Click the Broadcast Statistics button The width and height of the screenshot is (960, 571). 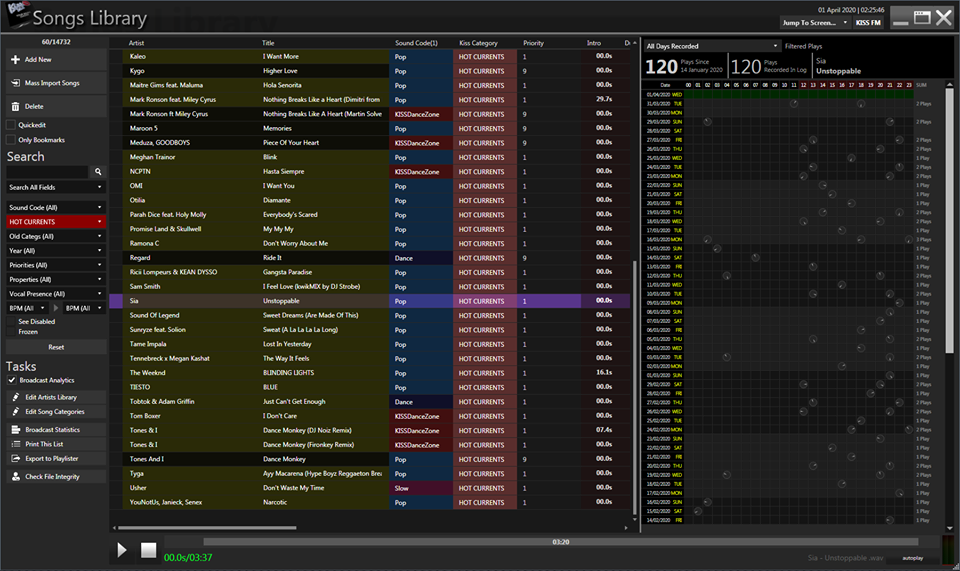pos(56,430)
